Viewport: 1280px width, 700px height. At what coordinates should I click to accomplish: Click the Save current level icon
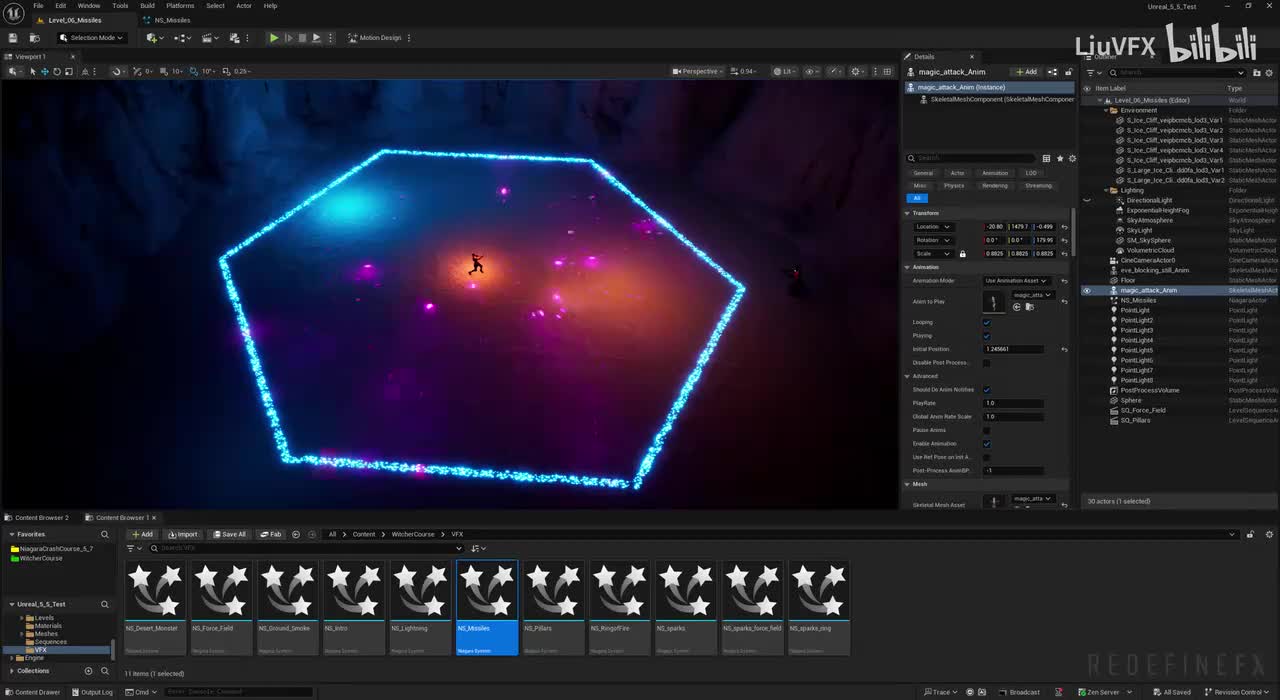point(13,38)
